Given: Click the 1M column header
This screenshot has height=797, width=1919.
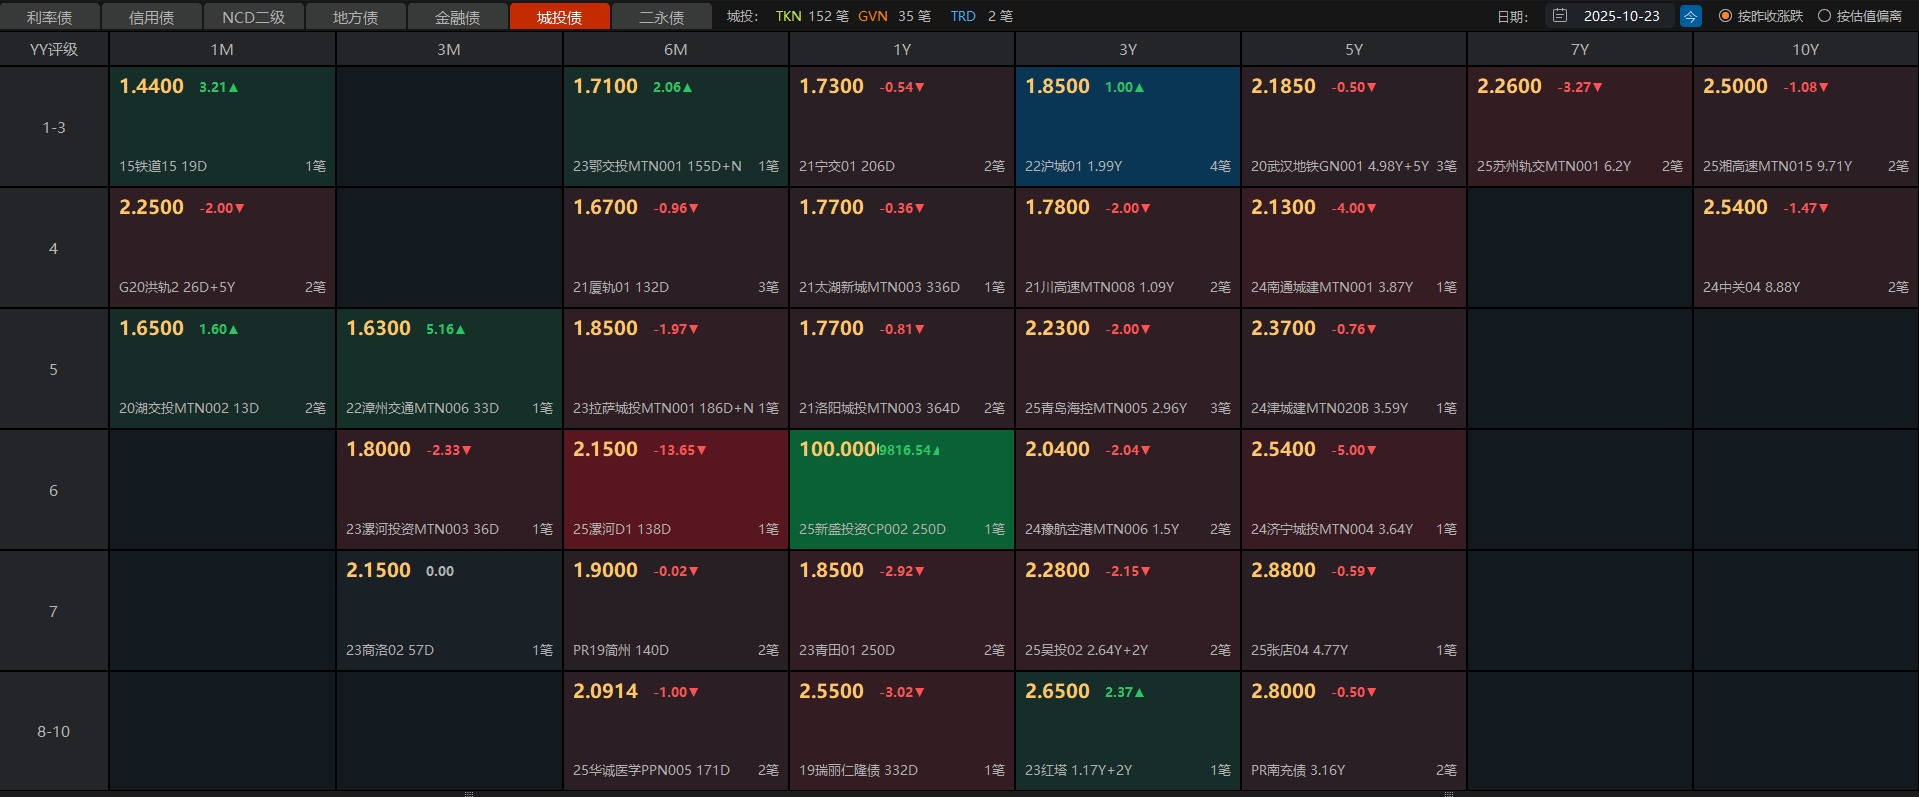Looking at the screenshot, I should point(222,49).
